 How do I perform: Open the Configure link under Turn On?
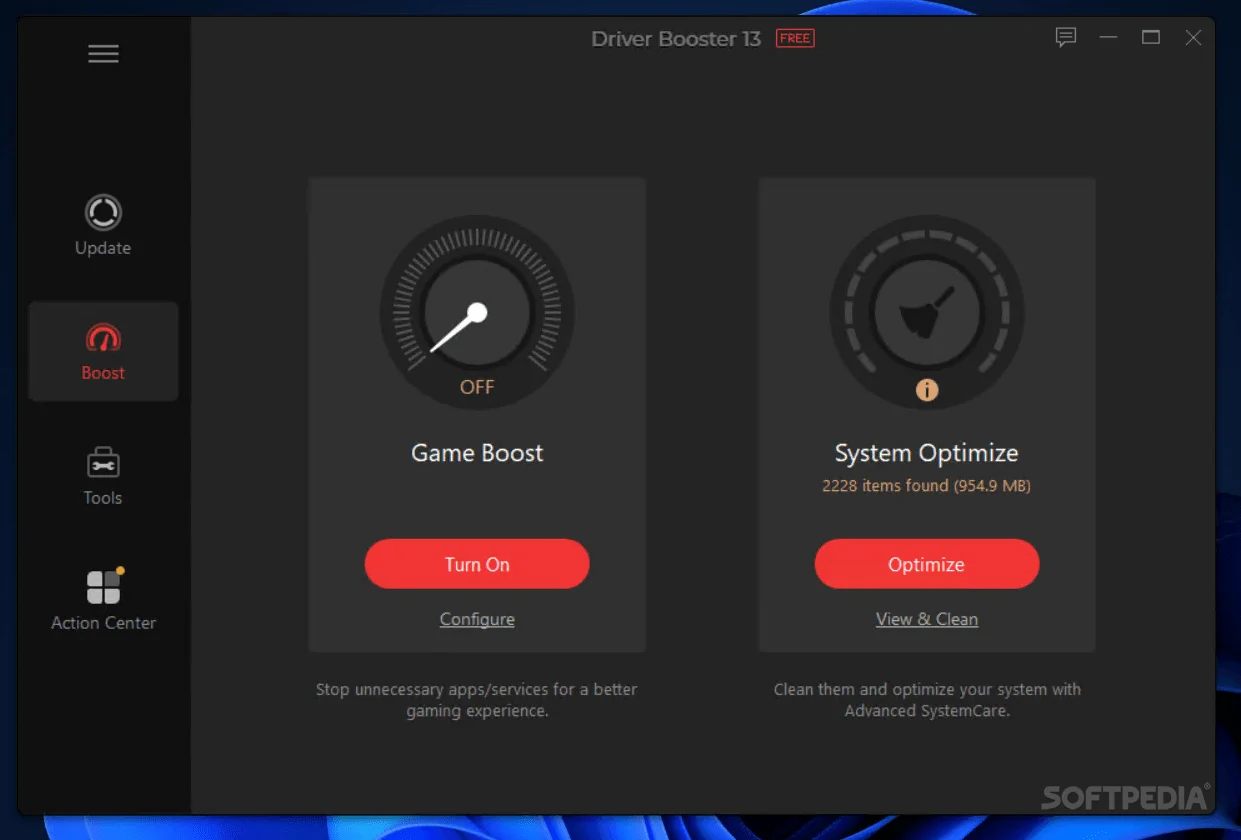[477, 618]
